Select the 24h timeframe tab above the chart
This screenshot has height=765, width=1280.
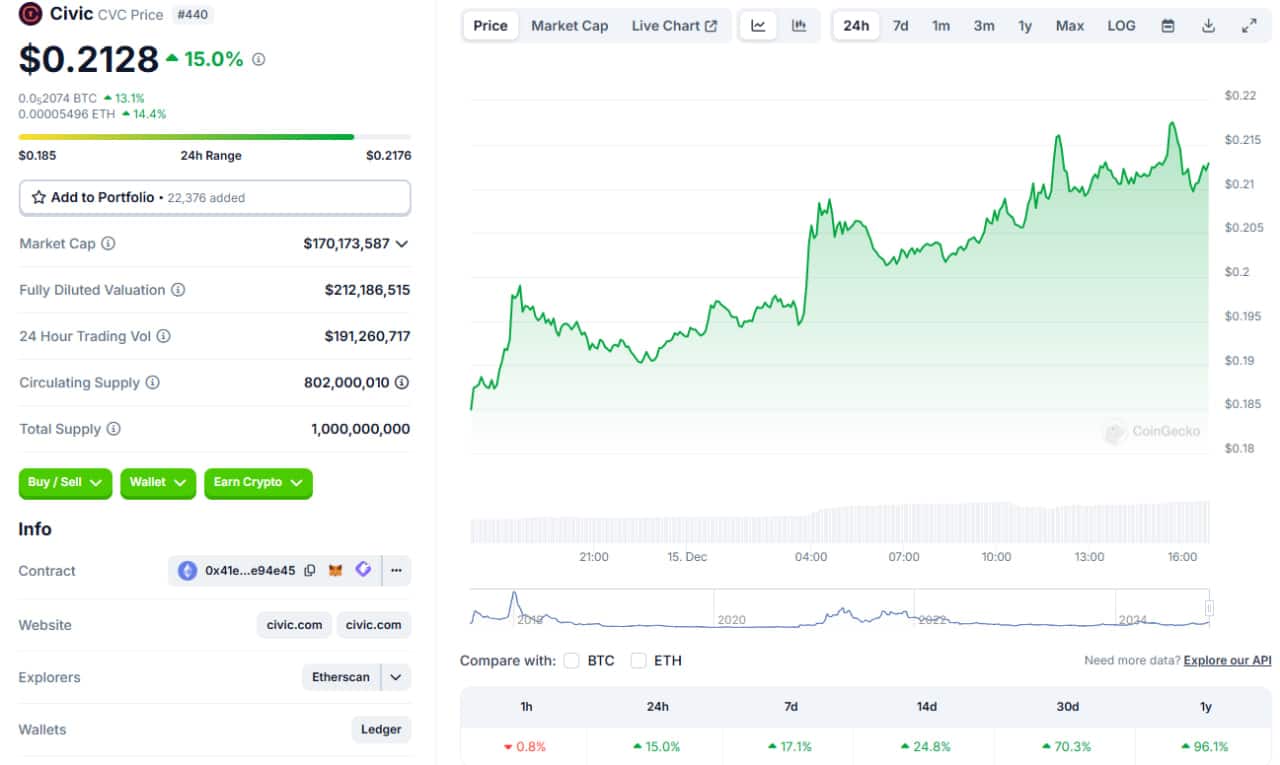(x=856, y=26)
